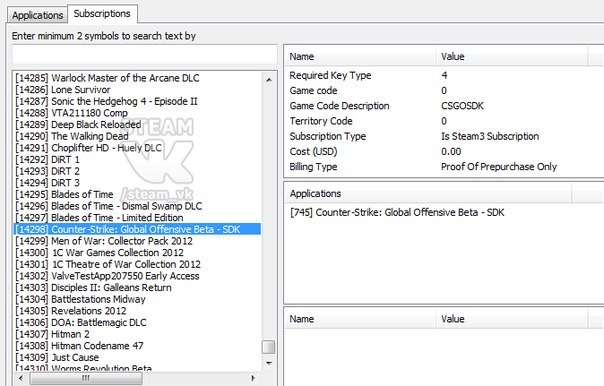
Task: Click the CSGOSDK value cell
Action: click(462, 106)
